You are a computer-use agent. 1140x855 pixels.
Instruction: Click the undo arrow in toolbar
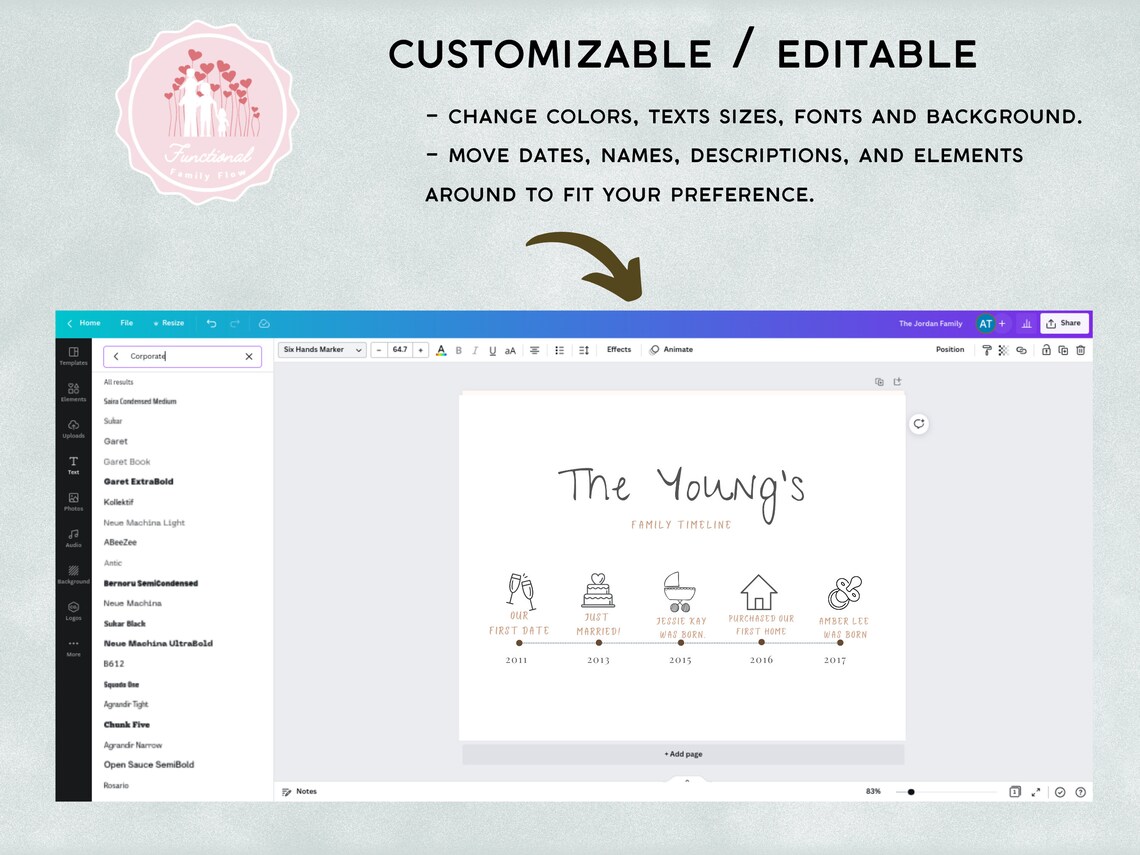pyautogui.click(x=211, y=323)
